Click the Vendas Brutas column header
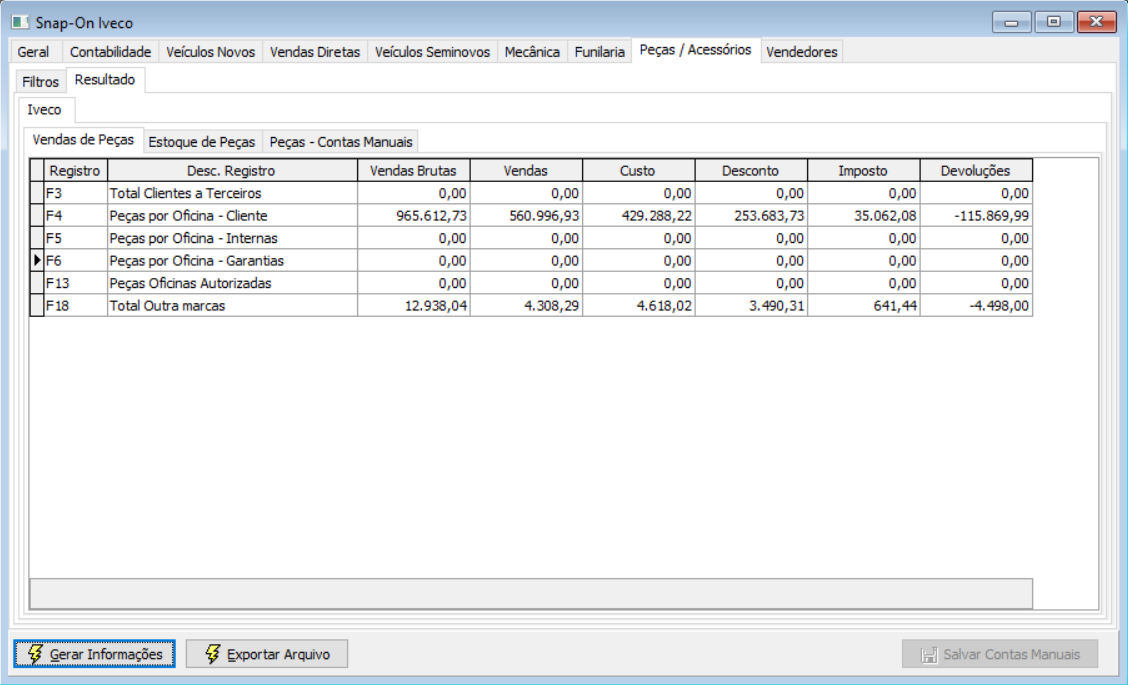 pyautogui.click(x=414, y=171)
